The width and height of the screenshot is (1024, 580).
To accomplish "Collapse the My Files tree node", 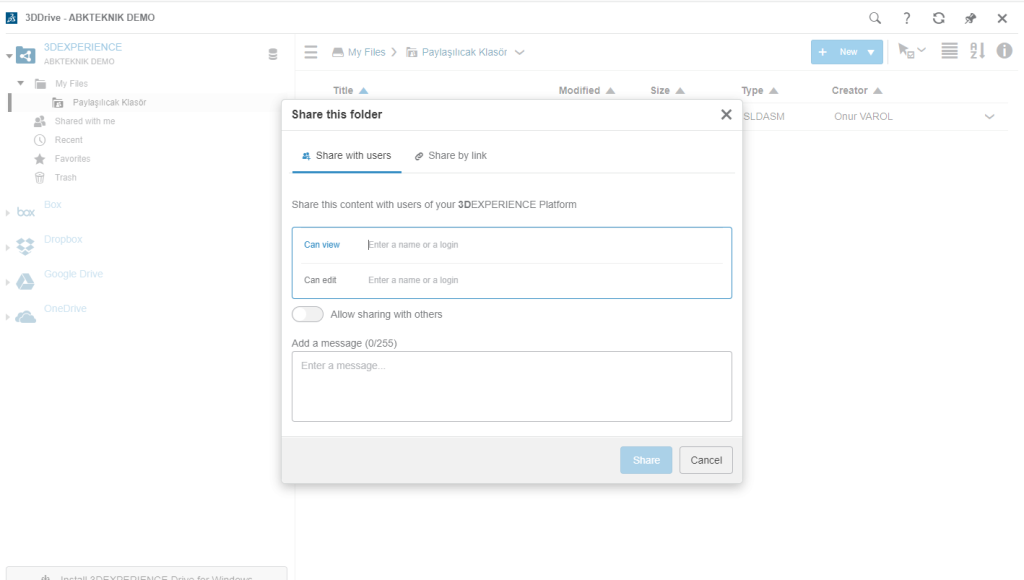I will 21,84.
